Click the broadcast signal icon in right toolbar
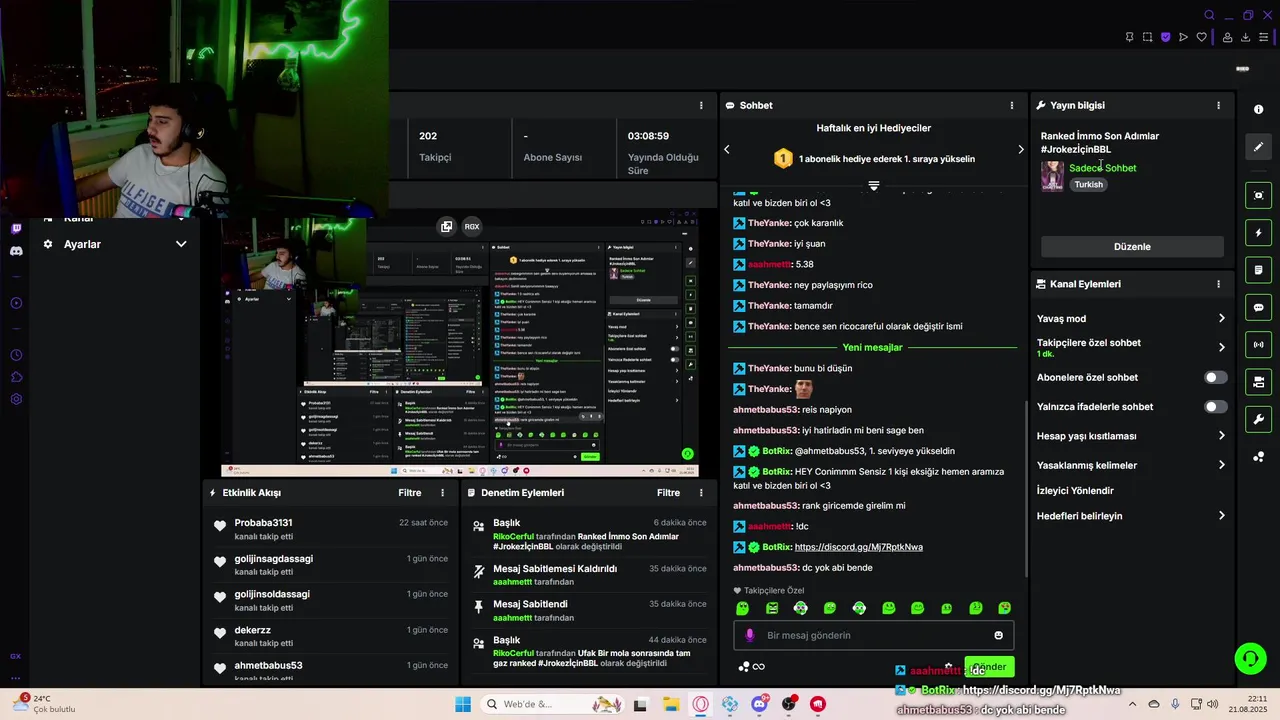Image resolution: width=1280 pixels, height=720 pixels. click(x=1259, y=345)
